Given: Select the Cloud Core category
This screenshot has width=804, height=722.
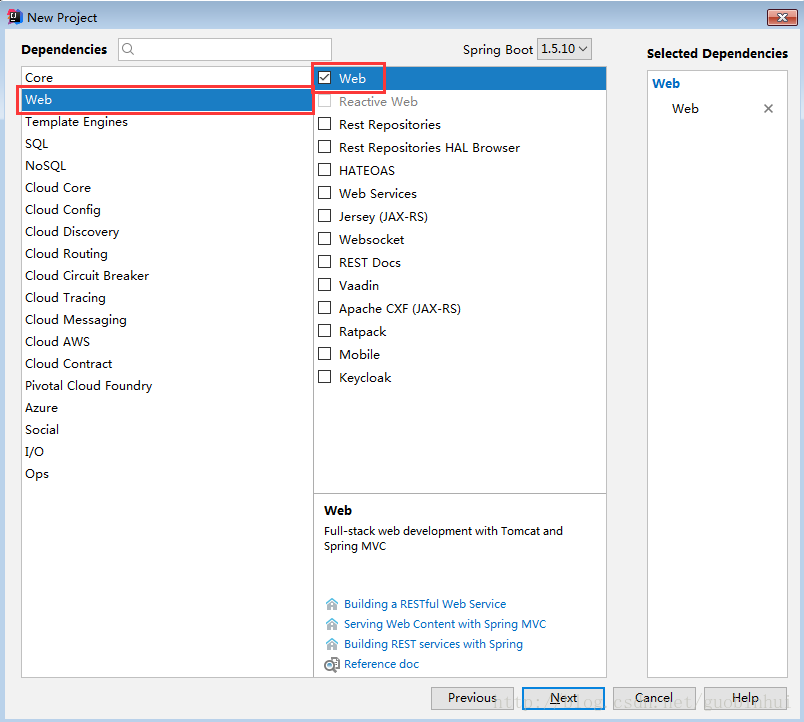Looking at the screenshot, I should [x=167, y=188].
